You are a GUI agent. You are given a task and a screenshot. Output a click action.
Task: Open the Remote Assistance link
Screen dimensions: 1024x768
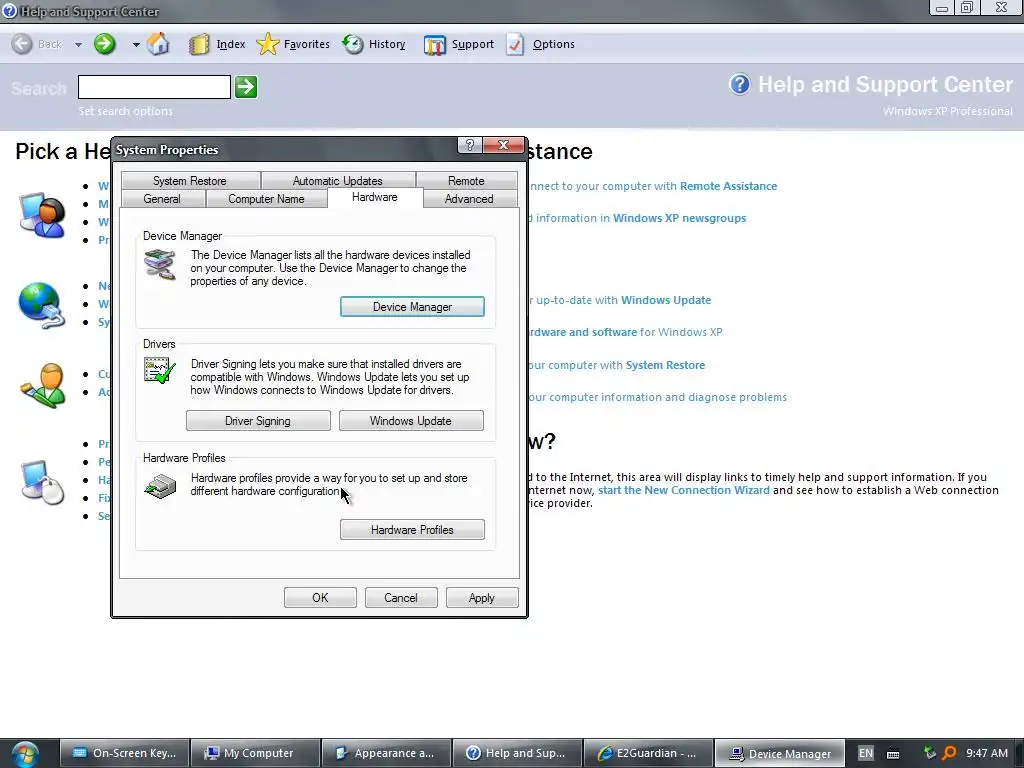pyautogui.click(x=728, y=186)
